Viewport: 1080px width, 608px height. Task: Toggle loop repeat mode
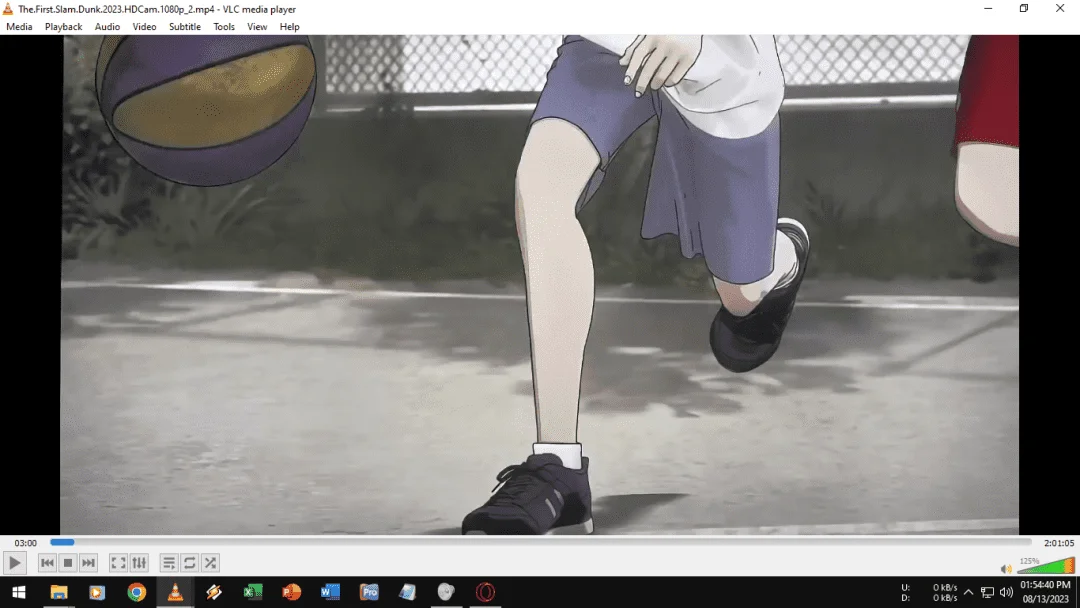[189, 563]
